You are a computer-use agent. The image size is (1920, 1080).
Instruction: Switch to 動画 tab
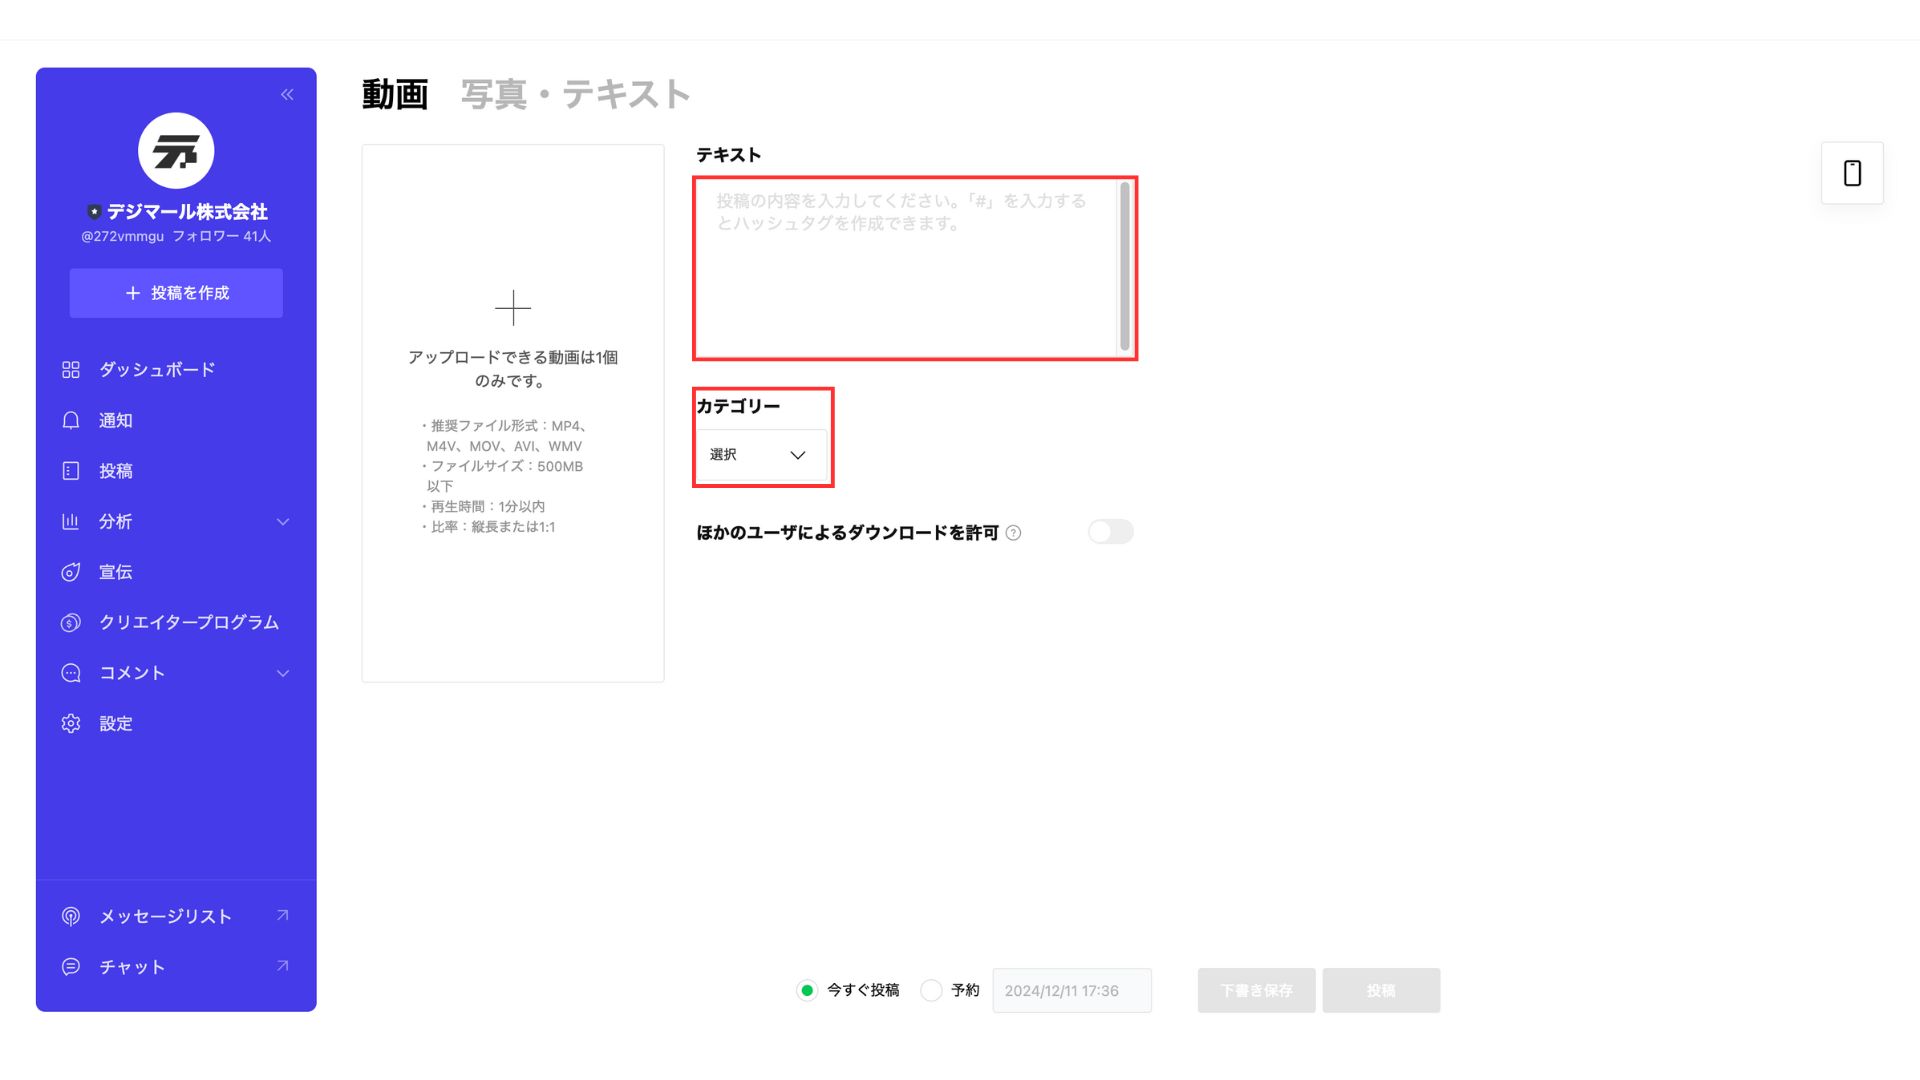pyautogui.click(x=395, y=94)
